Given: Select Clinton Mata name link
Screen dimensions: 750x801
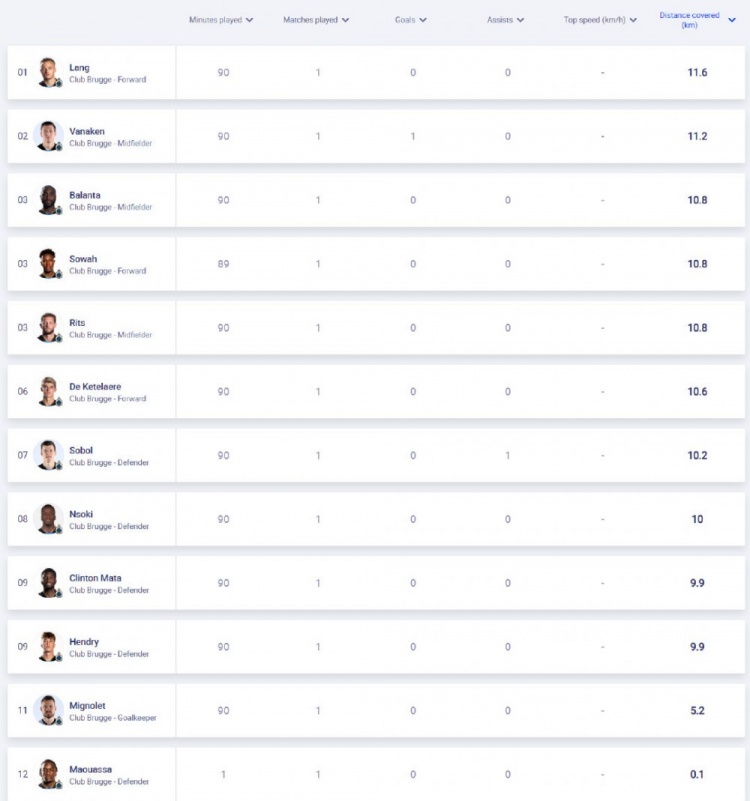Looking at the screenshot, I should click(x=95, y=578).
